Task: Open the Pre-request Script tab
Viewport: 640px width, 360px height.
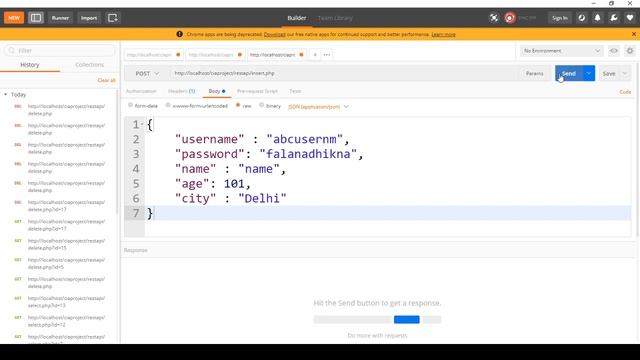Action: click(257, 91)
